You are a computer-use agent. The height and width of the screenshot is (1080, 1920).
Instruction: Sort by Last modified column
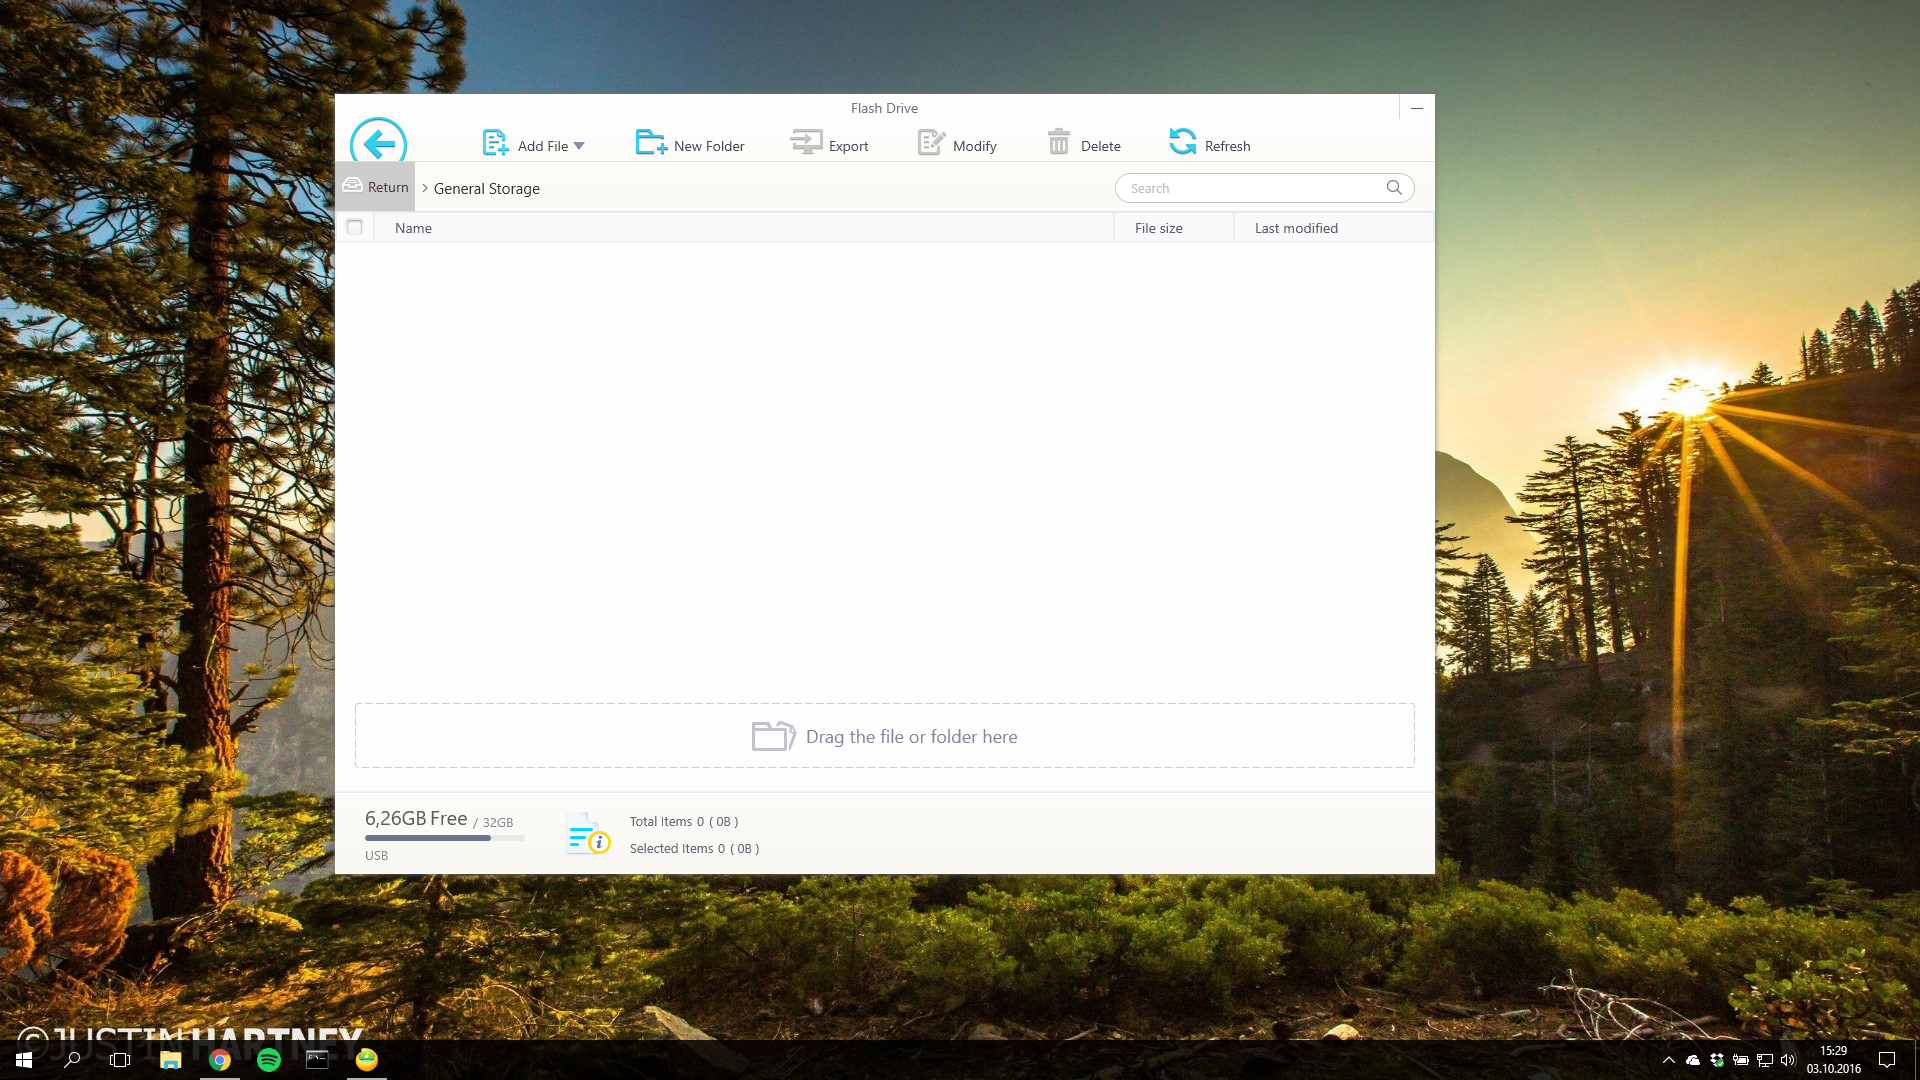pos(1296,228)
